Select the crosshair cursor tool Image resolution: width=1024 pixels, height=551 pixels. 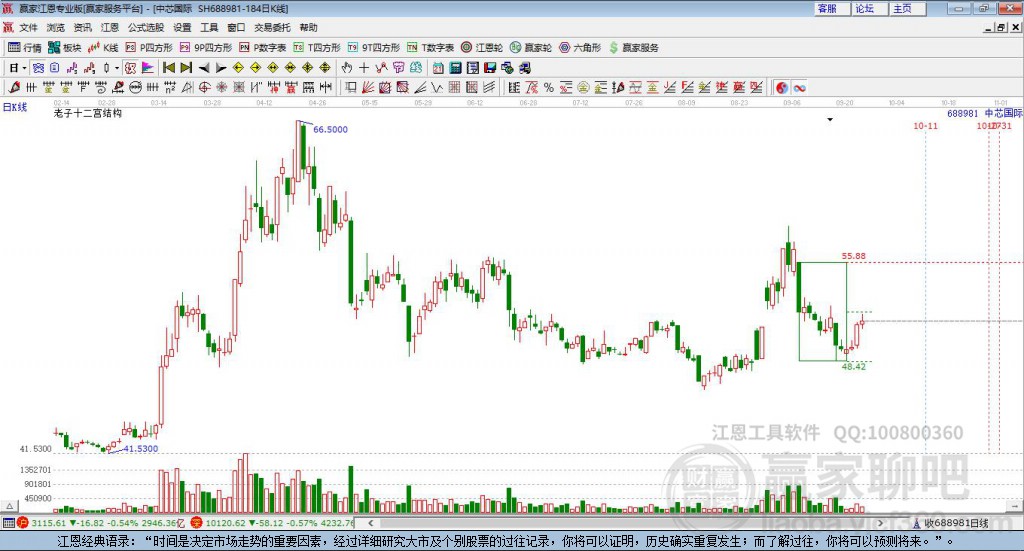[364, 67]
